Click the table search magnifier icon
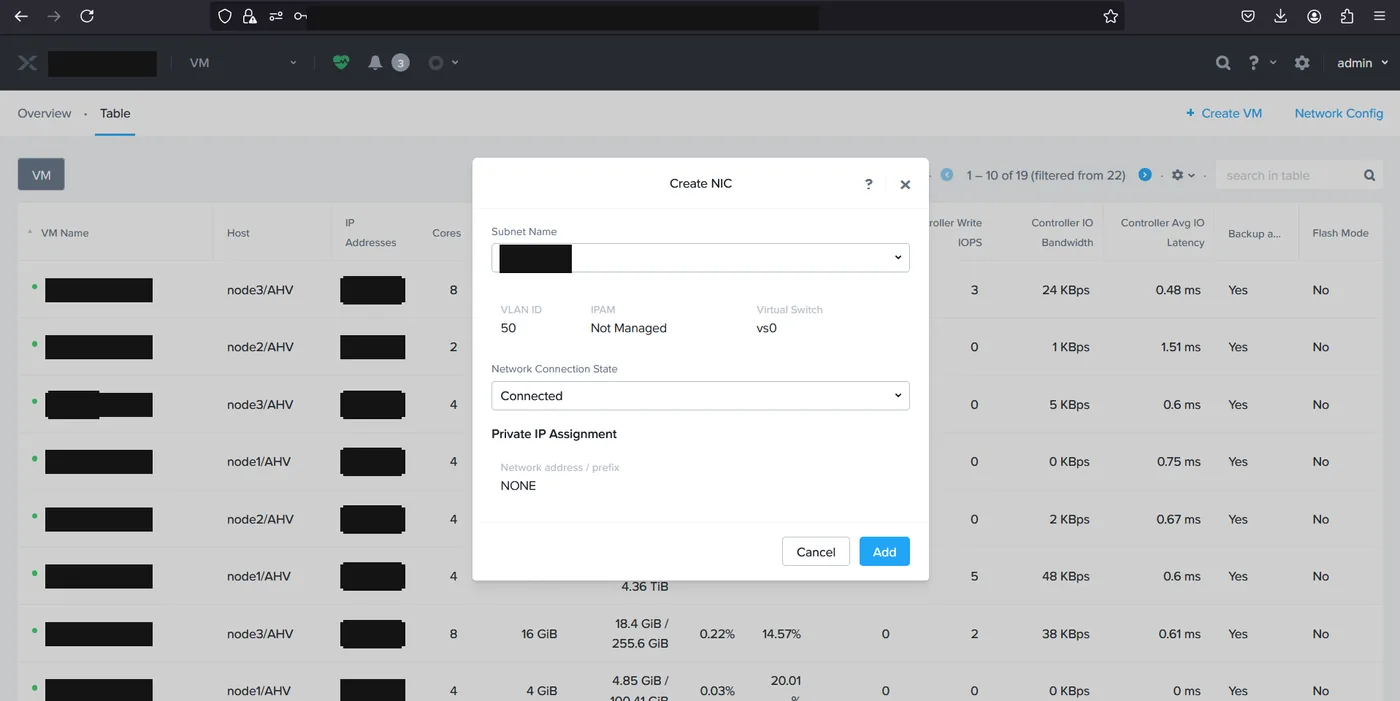Screen dimensions: 1400x701 pos(1370,175)
